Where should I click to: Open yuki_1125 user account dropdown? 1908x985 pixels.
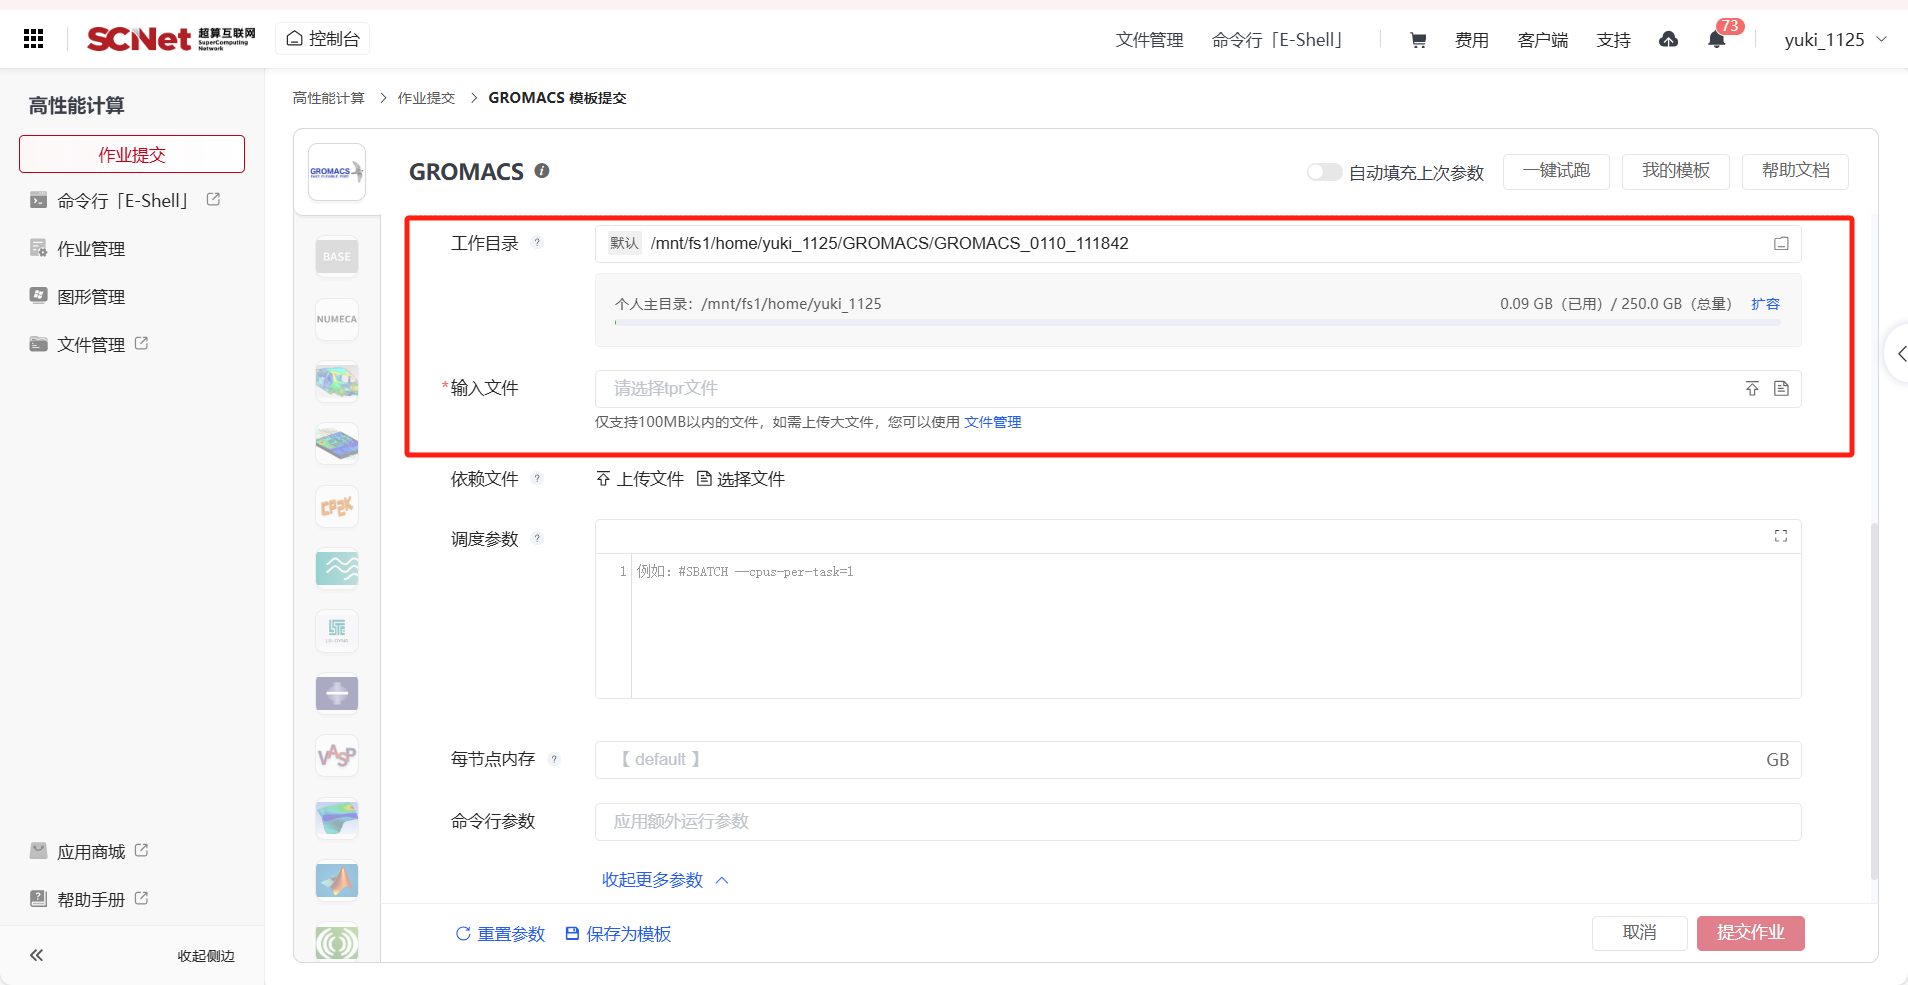coord(1835,40)
